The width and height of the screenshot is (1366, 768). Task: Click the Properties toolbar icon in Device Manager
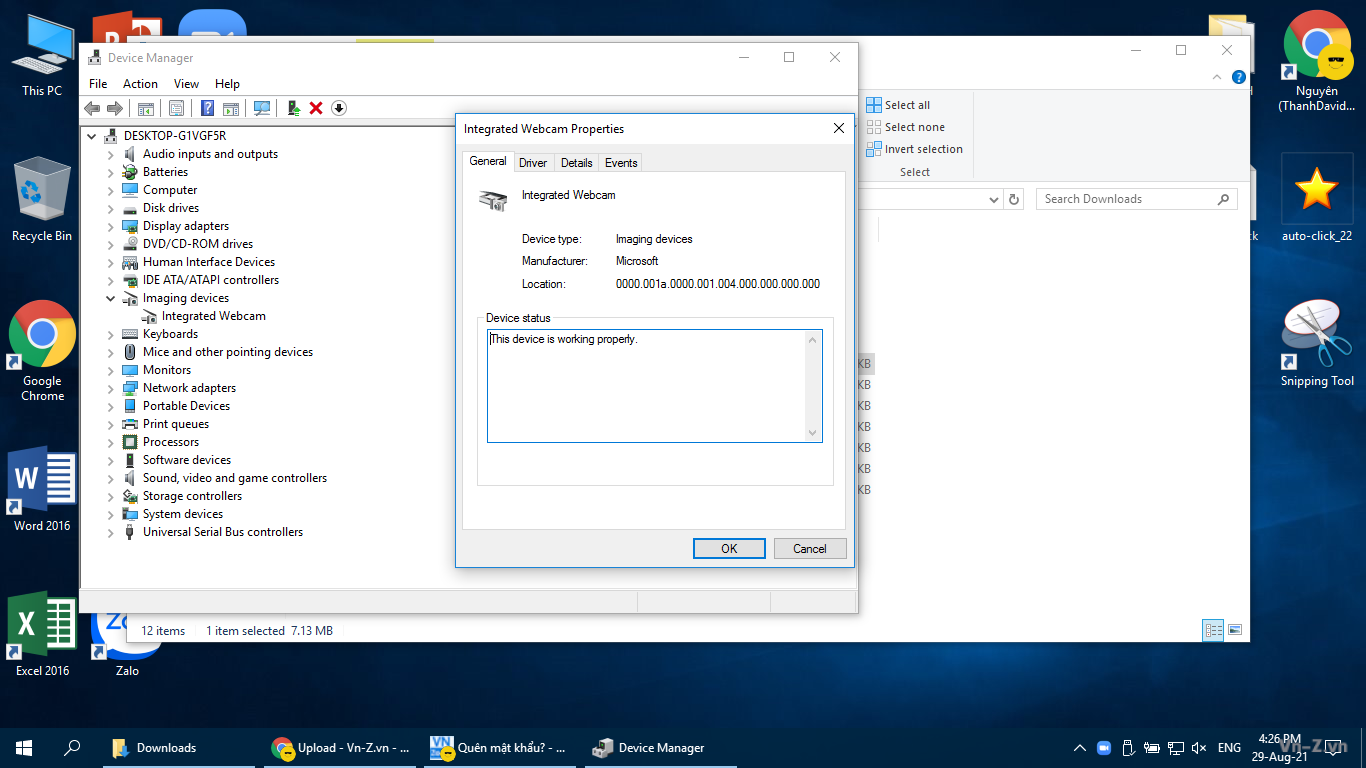(x=176, y=108)
